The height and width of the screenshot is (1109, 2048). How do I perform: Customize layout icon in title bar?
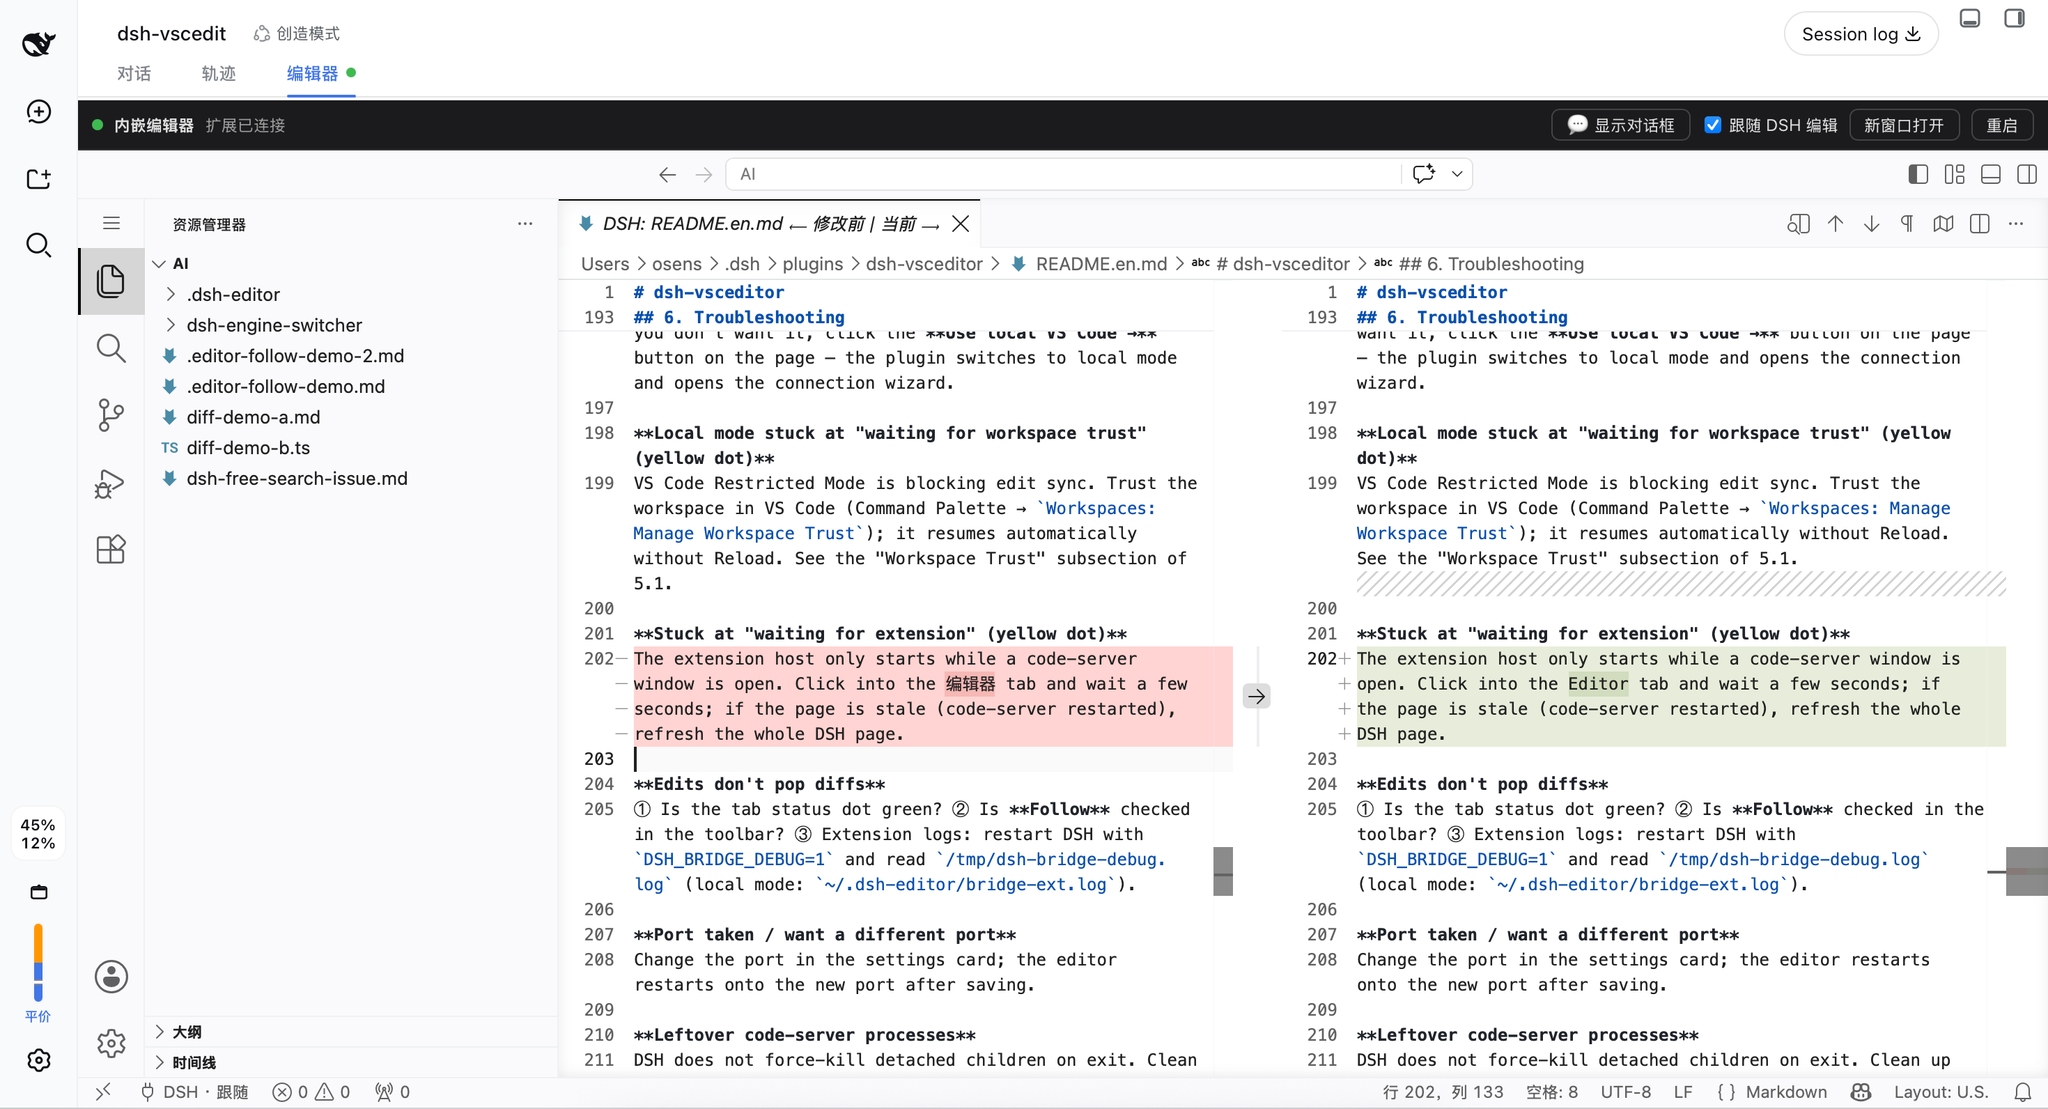click(x=1955, y=174)
